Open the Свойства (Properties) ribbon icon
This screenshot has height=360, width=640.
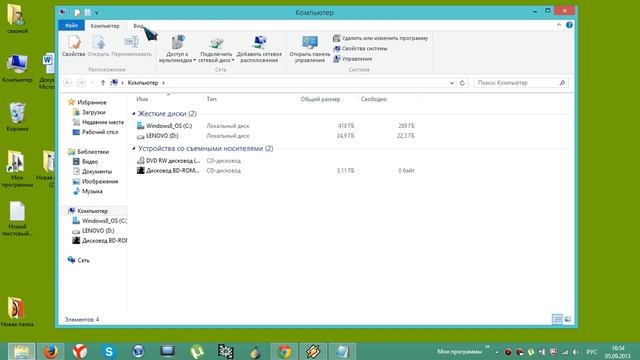coord(73,45)
